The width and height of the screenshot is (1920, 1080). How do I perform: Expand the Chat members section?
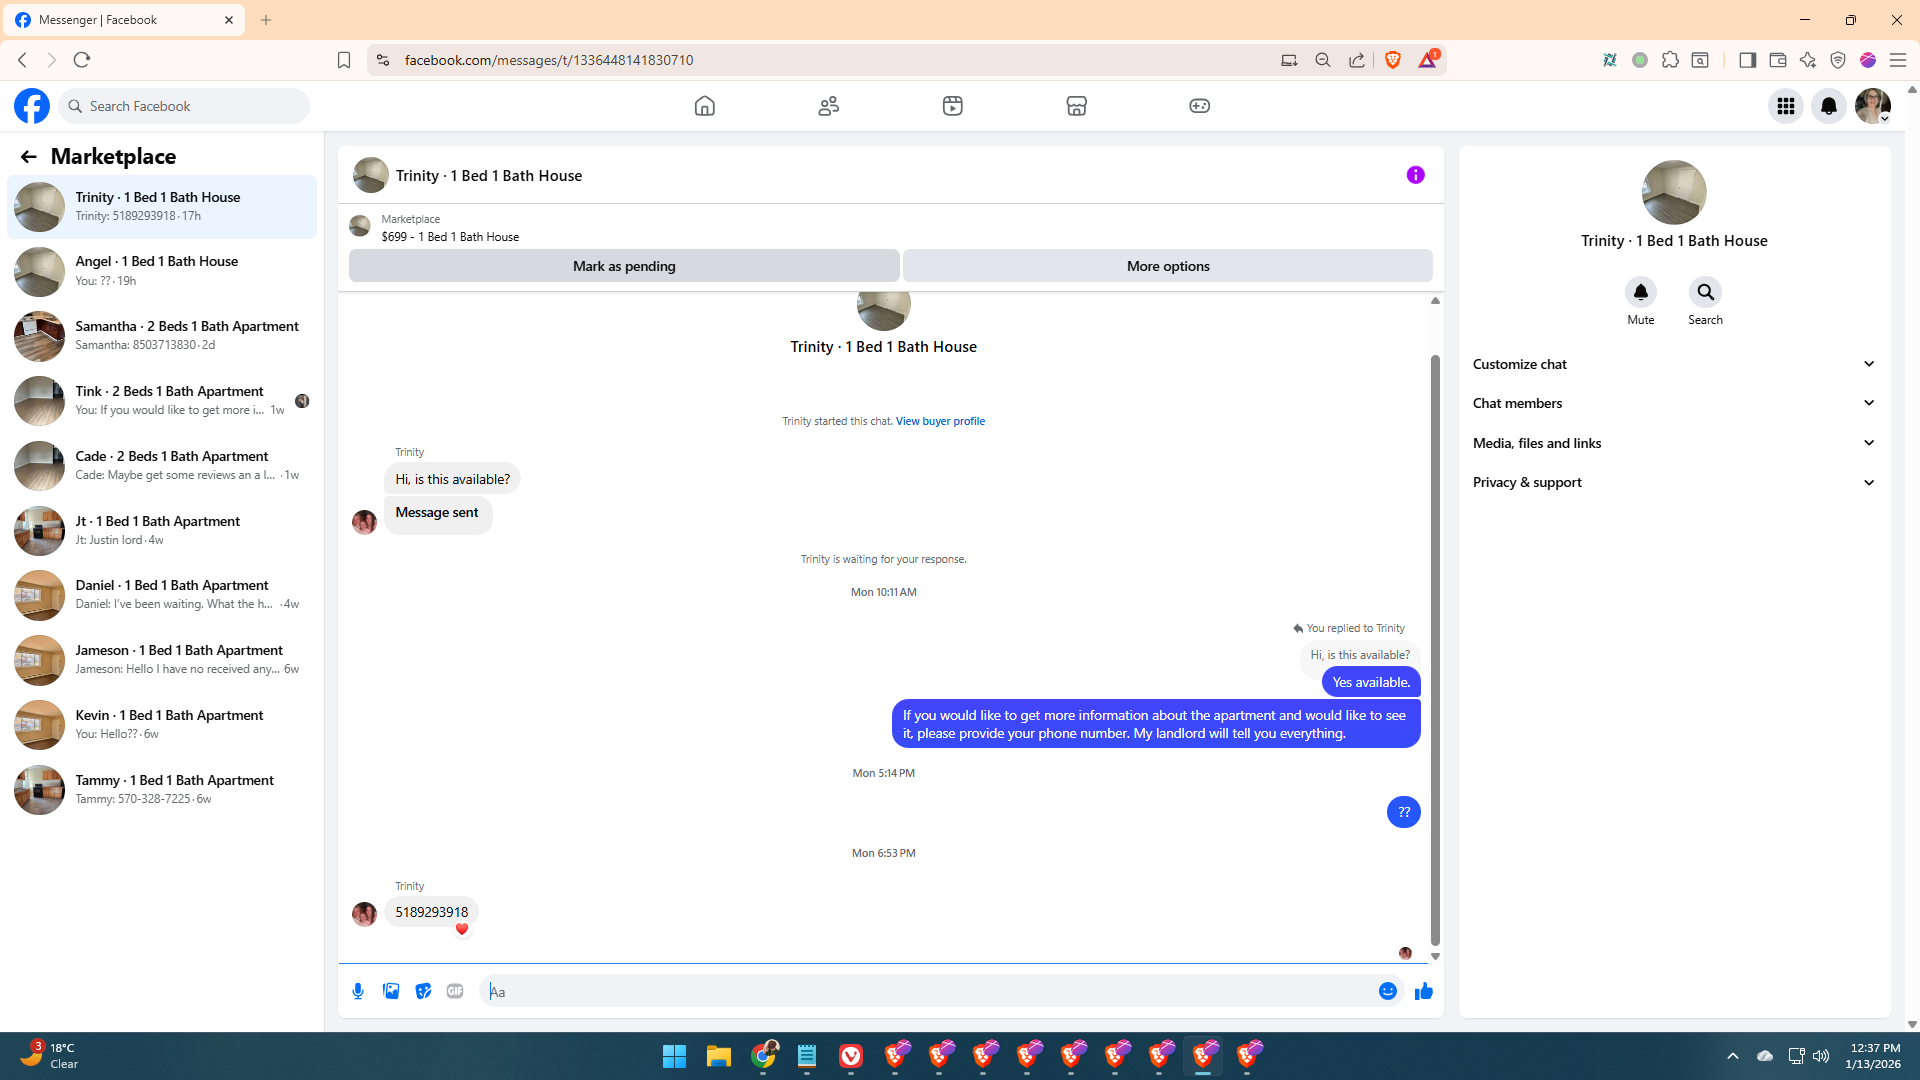pyautogui.click(x=1673, y=403)
